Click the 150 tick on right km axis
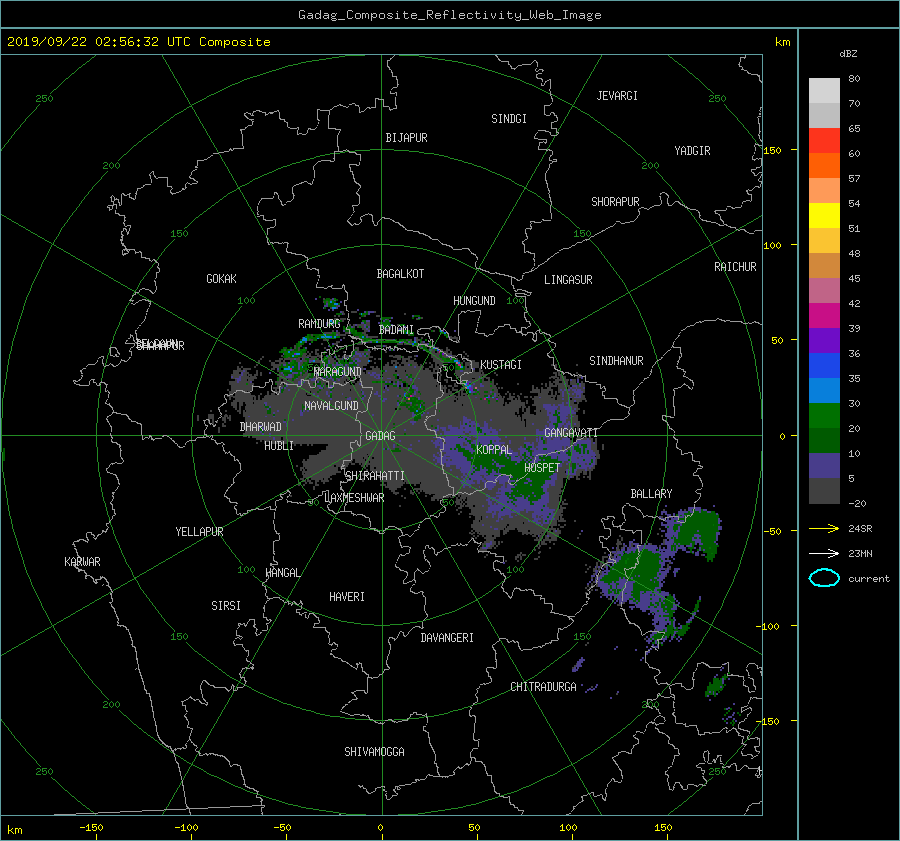This screenshot has height=841, width=900. 773,150
